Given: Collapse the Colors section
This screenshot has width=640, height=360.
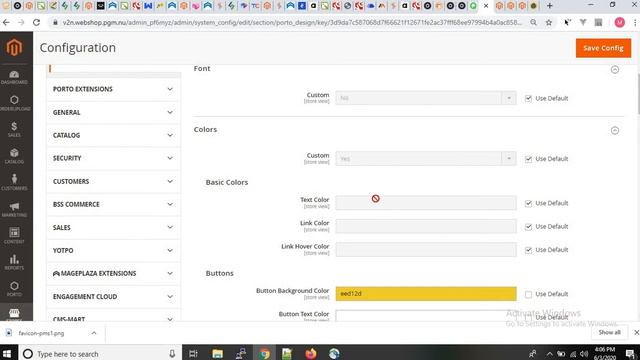Looking at the screenshot, I should pos(615,130).
